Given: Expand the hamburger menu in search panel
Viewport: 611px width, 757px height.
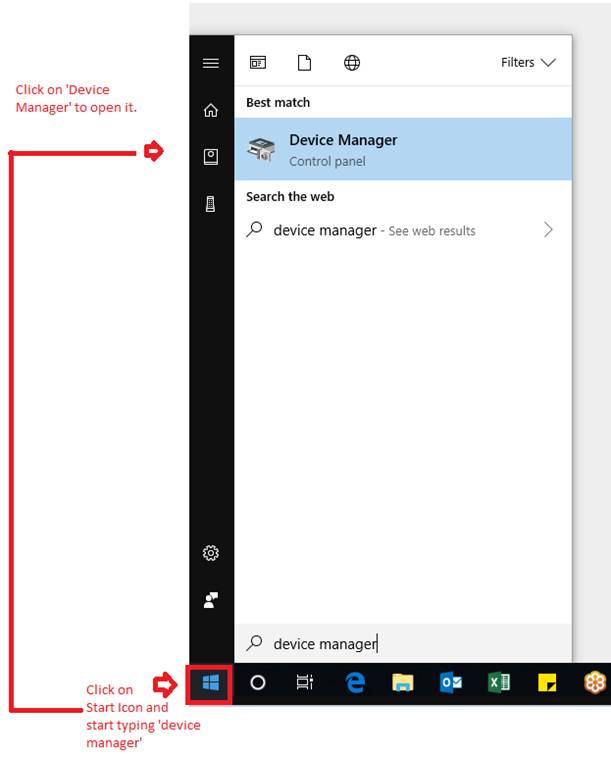Looking at the screenshot, I should pyautogui.click(x=211, y=63).
